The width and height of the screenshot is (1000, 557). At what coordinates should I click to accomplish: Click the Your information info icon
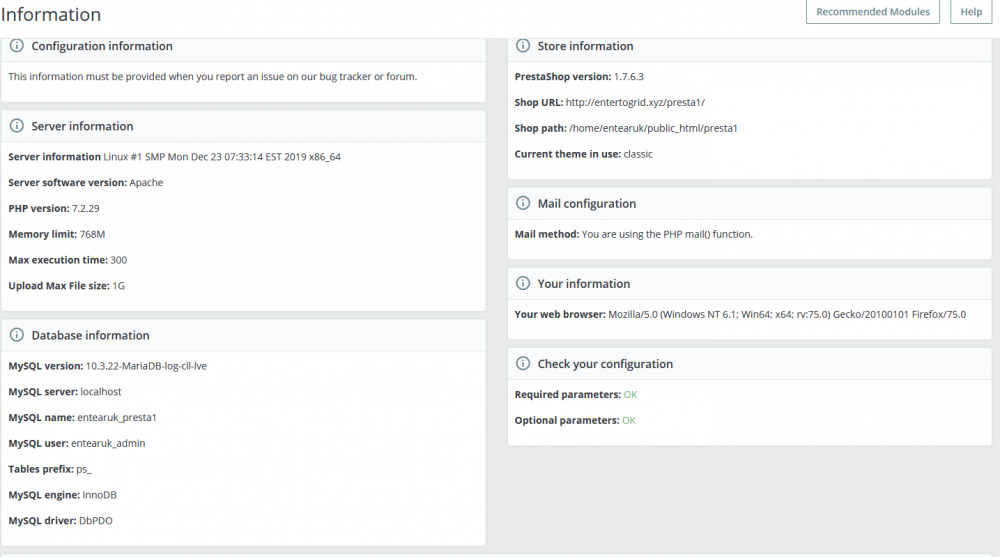523,283
